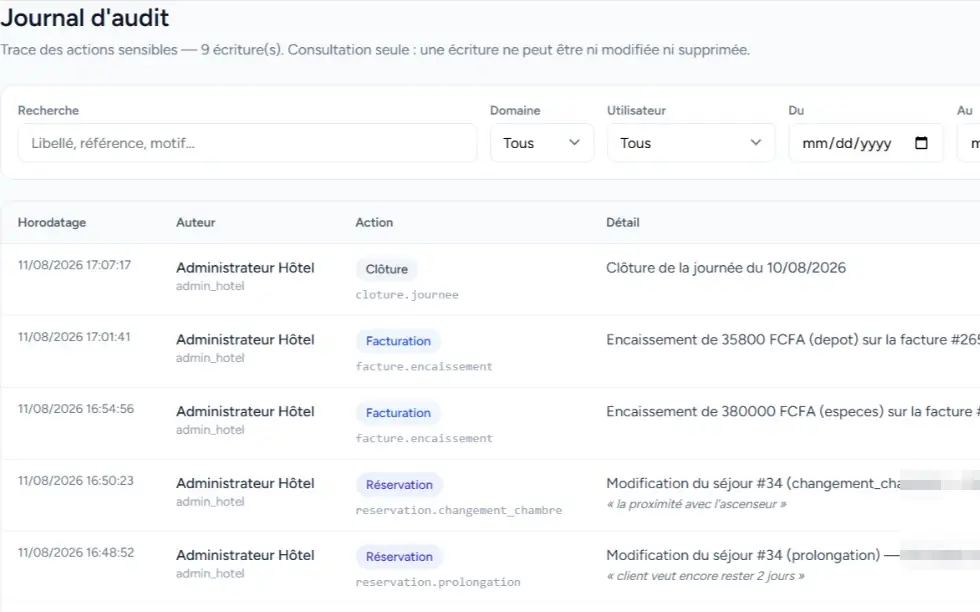Click 'Clôture de la journée du 10/08/2026' detail

[x=726, y=268]
